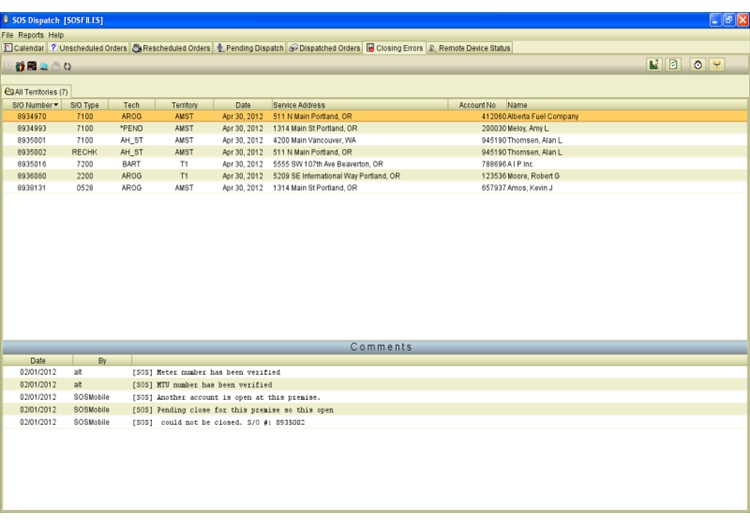Switch to Rescheduled Orders tab
The height and width of the screenshot is (525, 750).
pos(171,48)
